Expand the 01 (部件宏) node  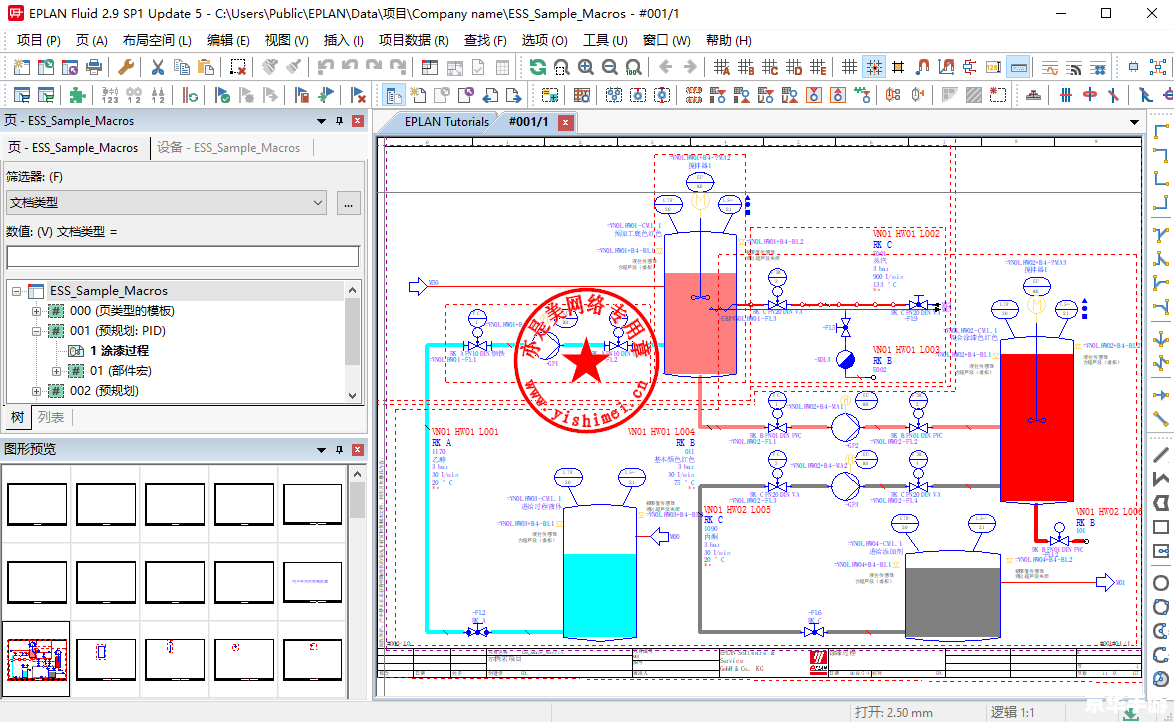[56, 371]
